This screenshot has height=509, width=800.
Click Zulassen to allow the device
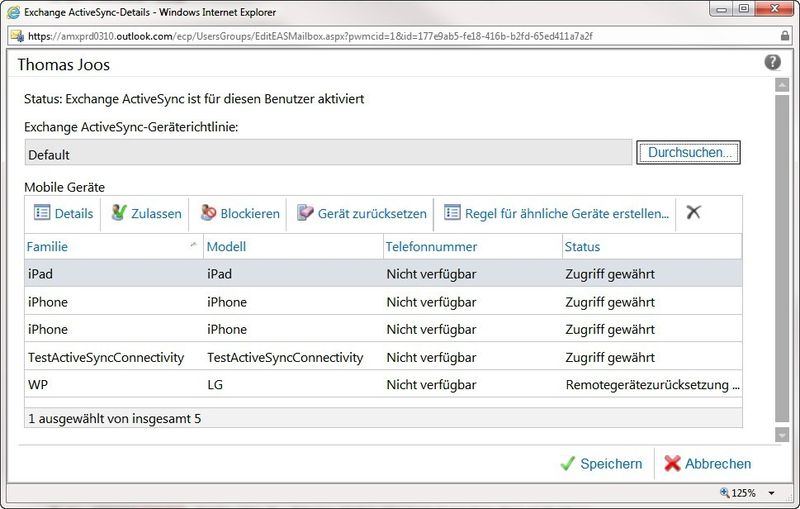coord(146,213)
